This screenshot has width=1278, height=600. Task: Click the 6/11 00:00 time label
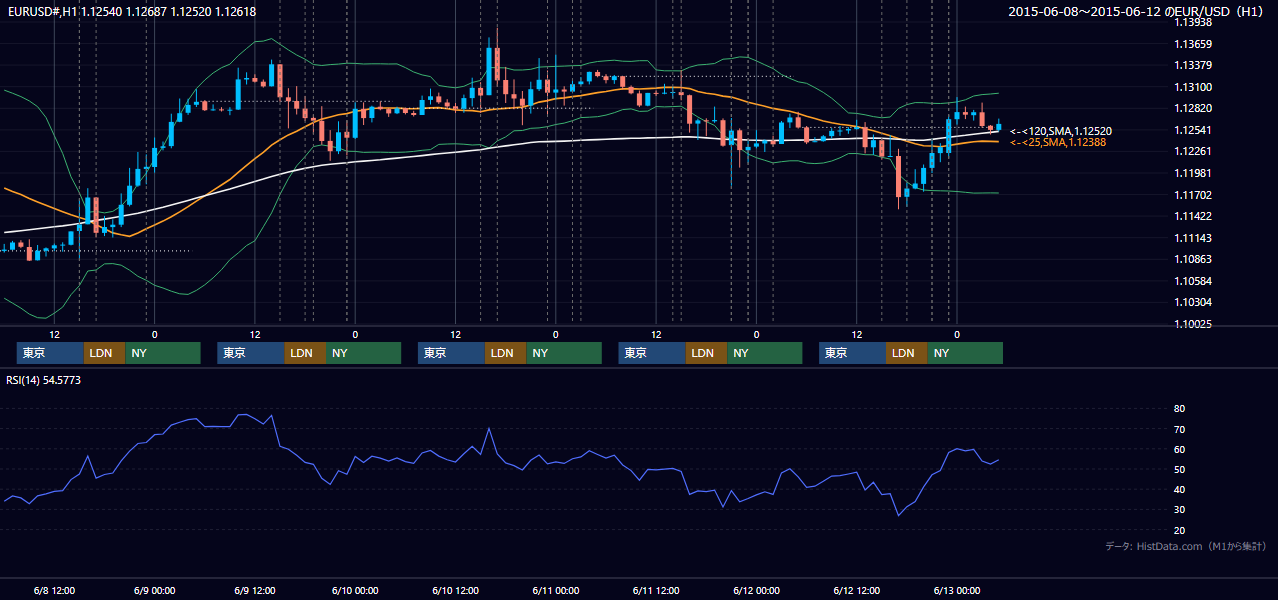(x=555, y=590)
